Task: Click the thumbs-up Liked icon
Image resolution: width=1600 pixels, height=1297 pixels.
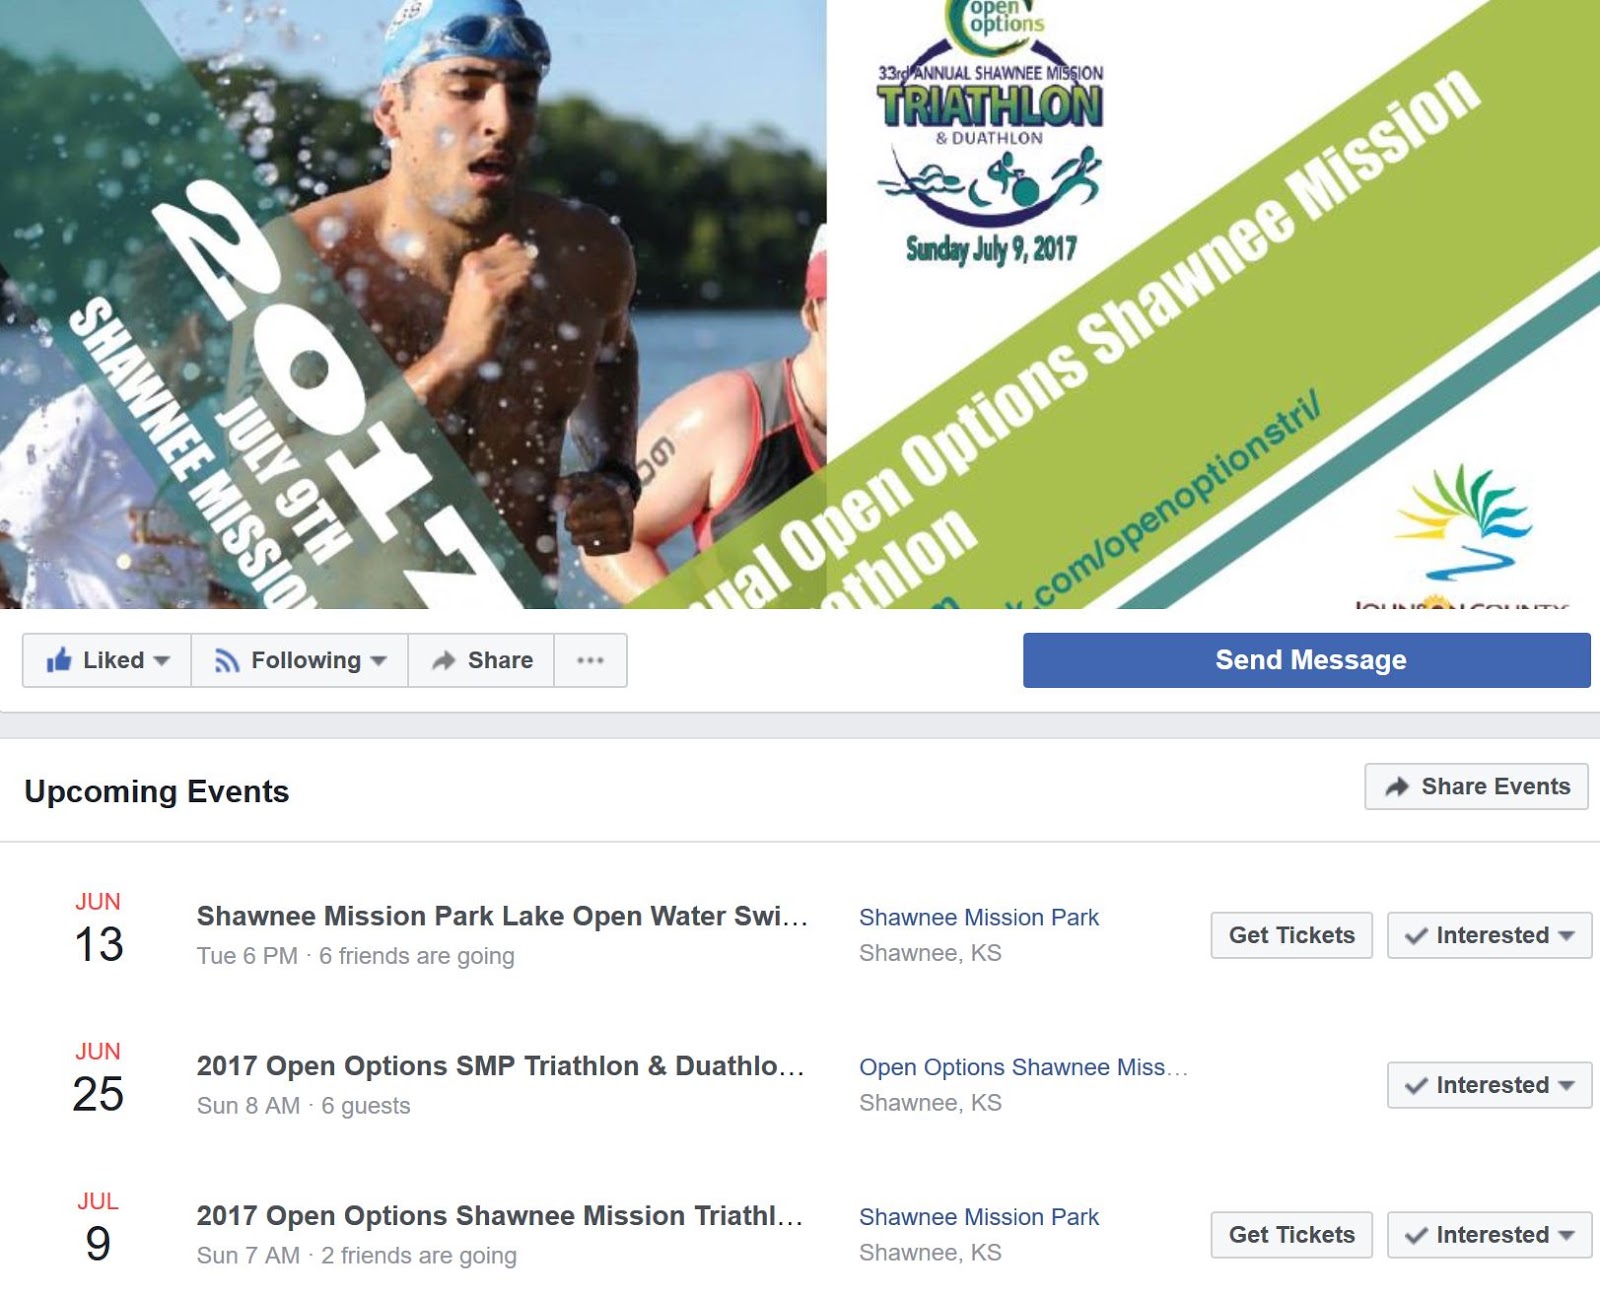Action: [59, 660]
